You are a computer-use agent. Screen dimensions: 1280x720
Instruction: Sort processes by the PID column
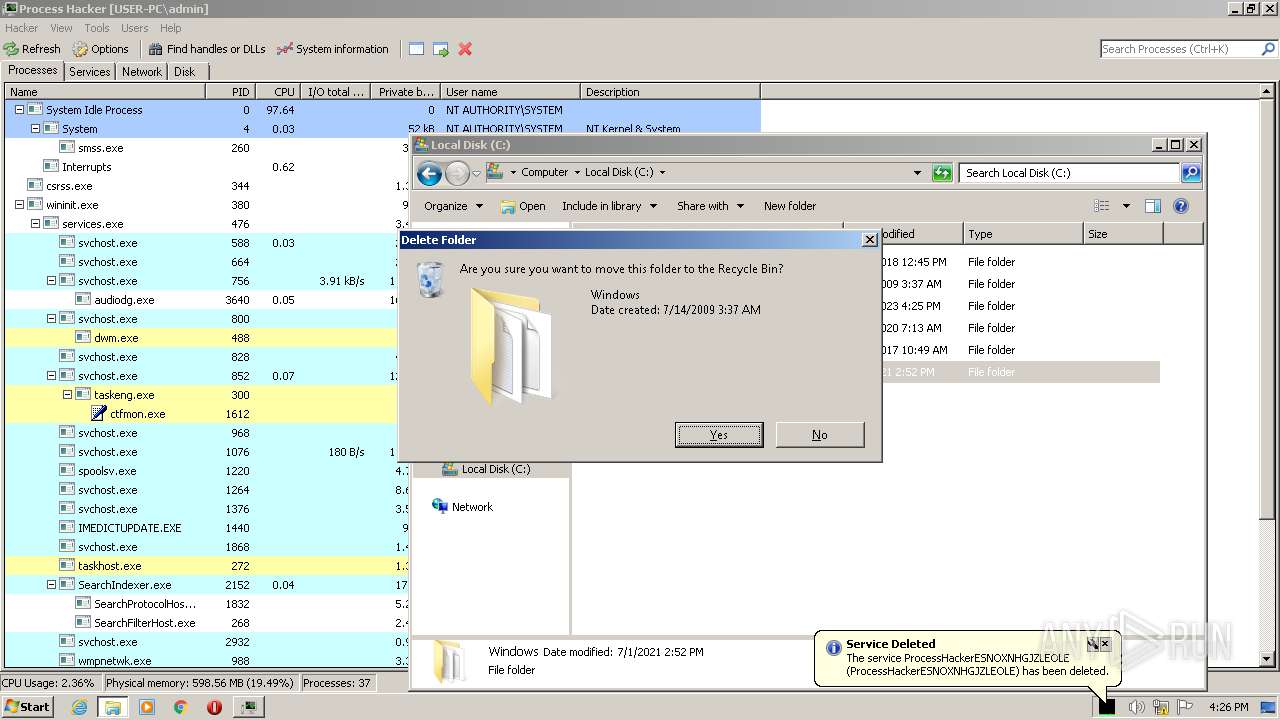click(x=230, y=92)
